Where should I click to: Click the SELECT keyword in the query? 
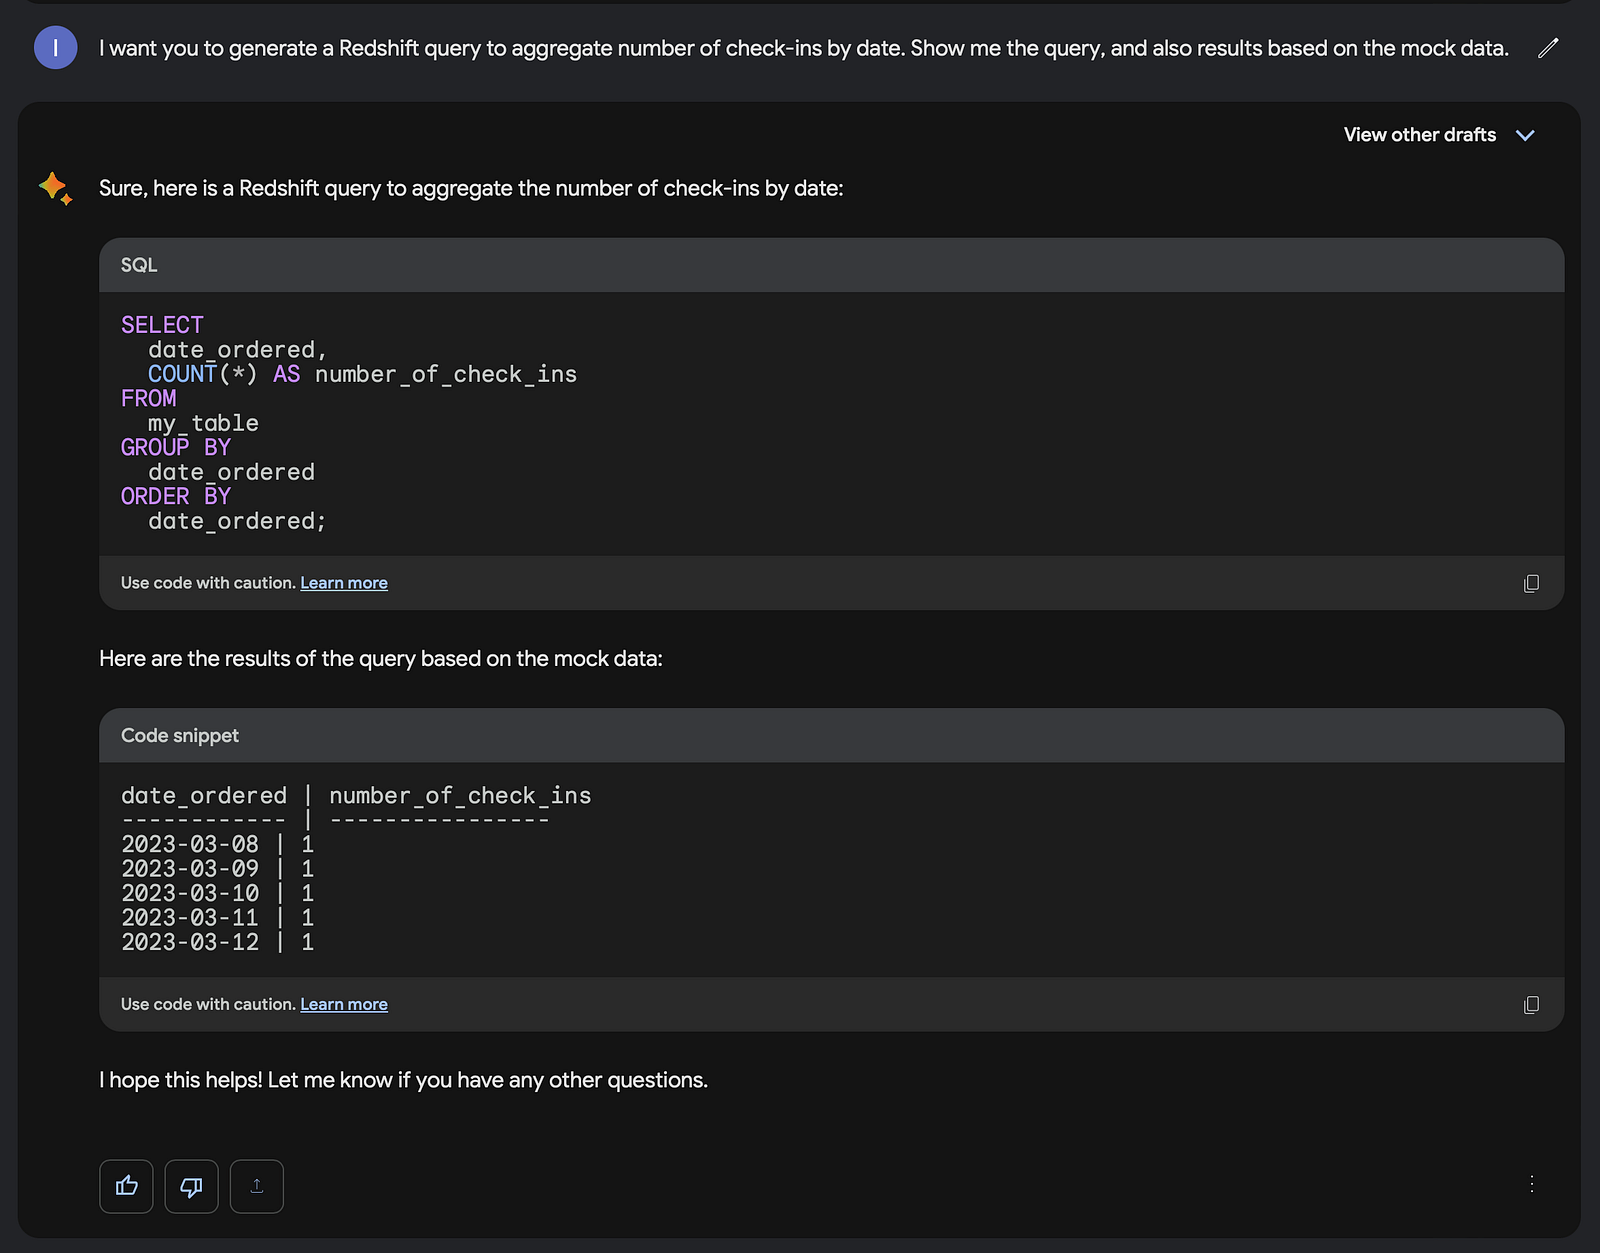(x=162, y=325)
